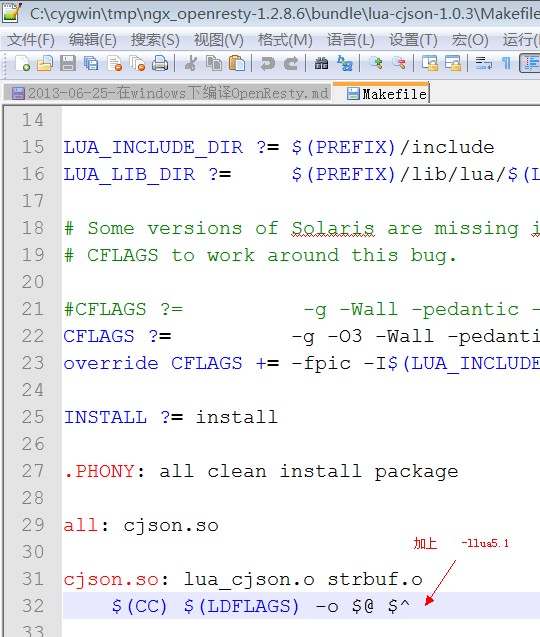Viewport: 540px width, 637px height.
Task: Click the New file toolbar icon
Action: pos(22,64)
